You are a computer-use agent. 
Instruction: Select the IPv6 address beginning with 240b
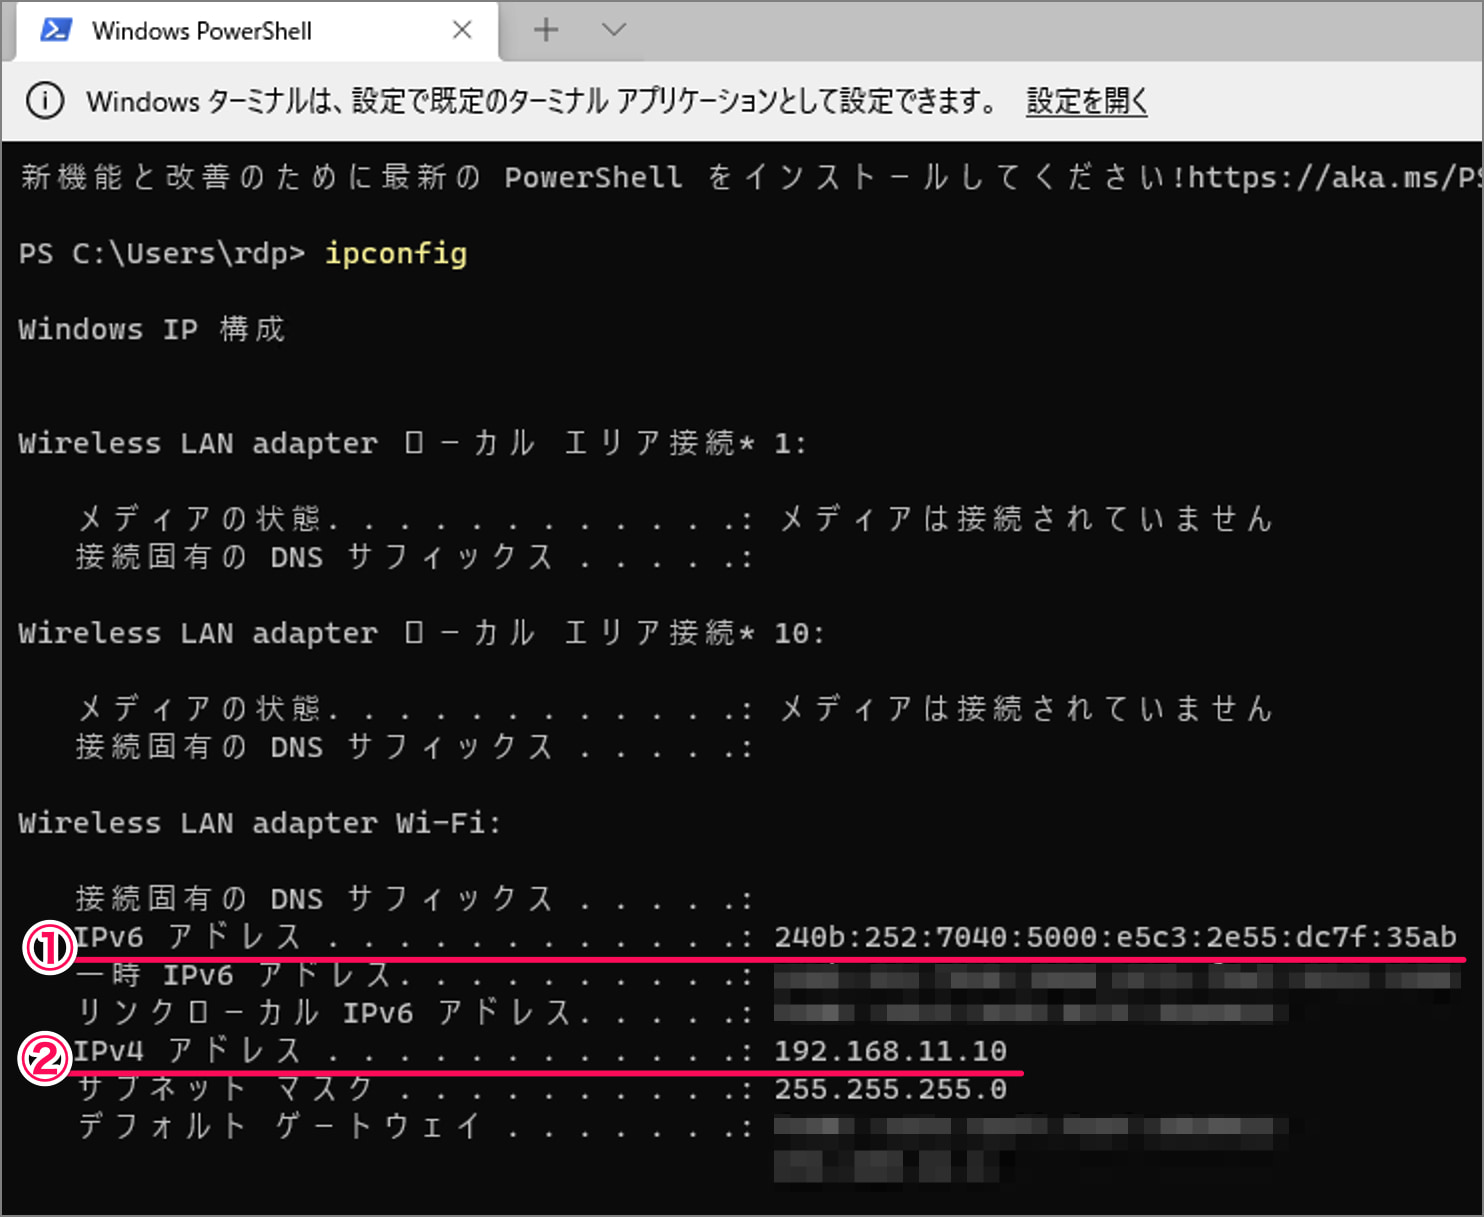coord(1113,937)
